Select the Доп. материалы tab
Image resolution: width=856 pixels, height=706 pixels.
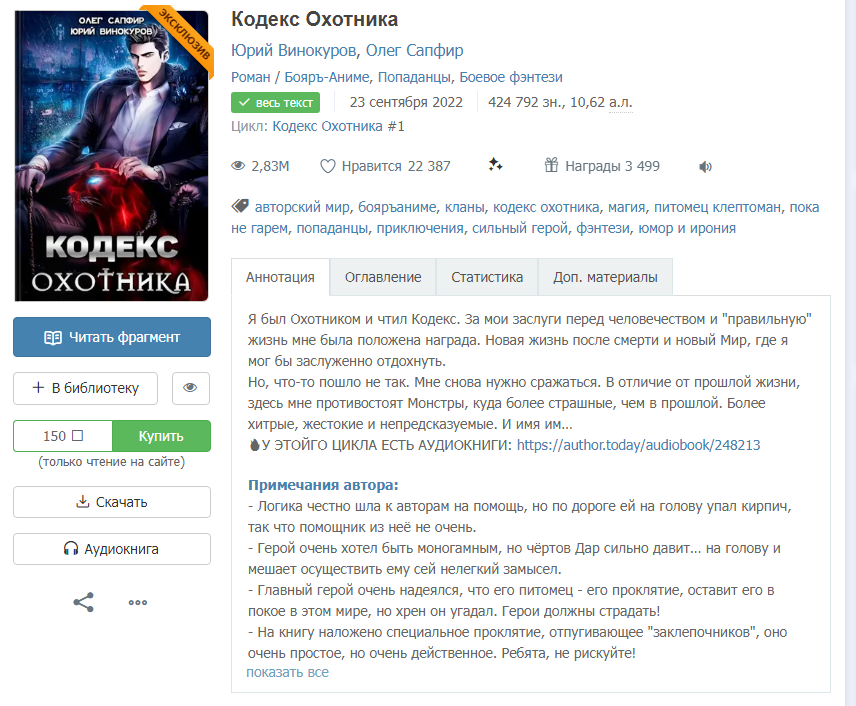[605, 277]
